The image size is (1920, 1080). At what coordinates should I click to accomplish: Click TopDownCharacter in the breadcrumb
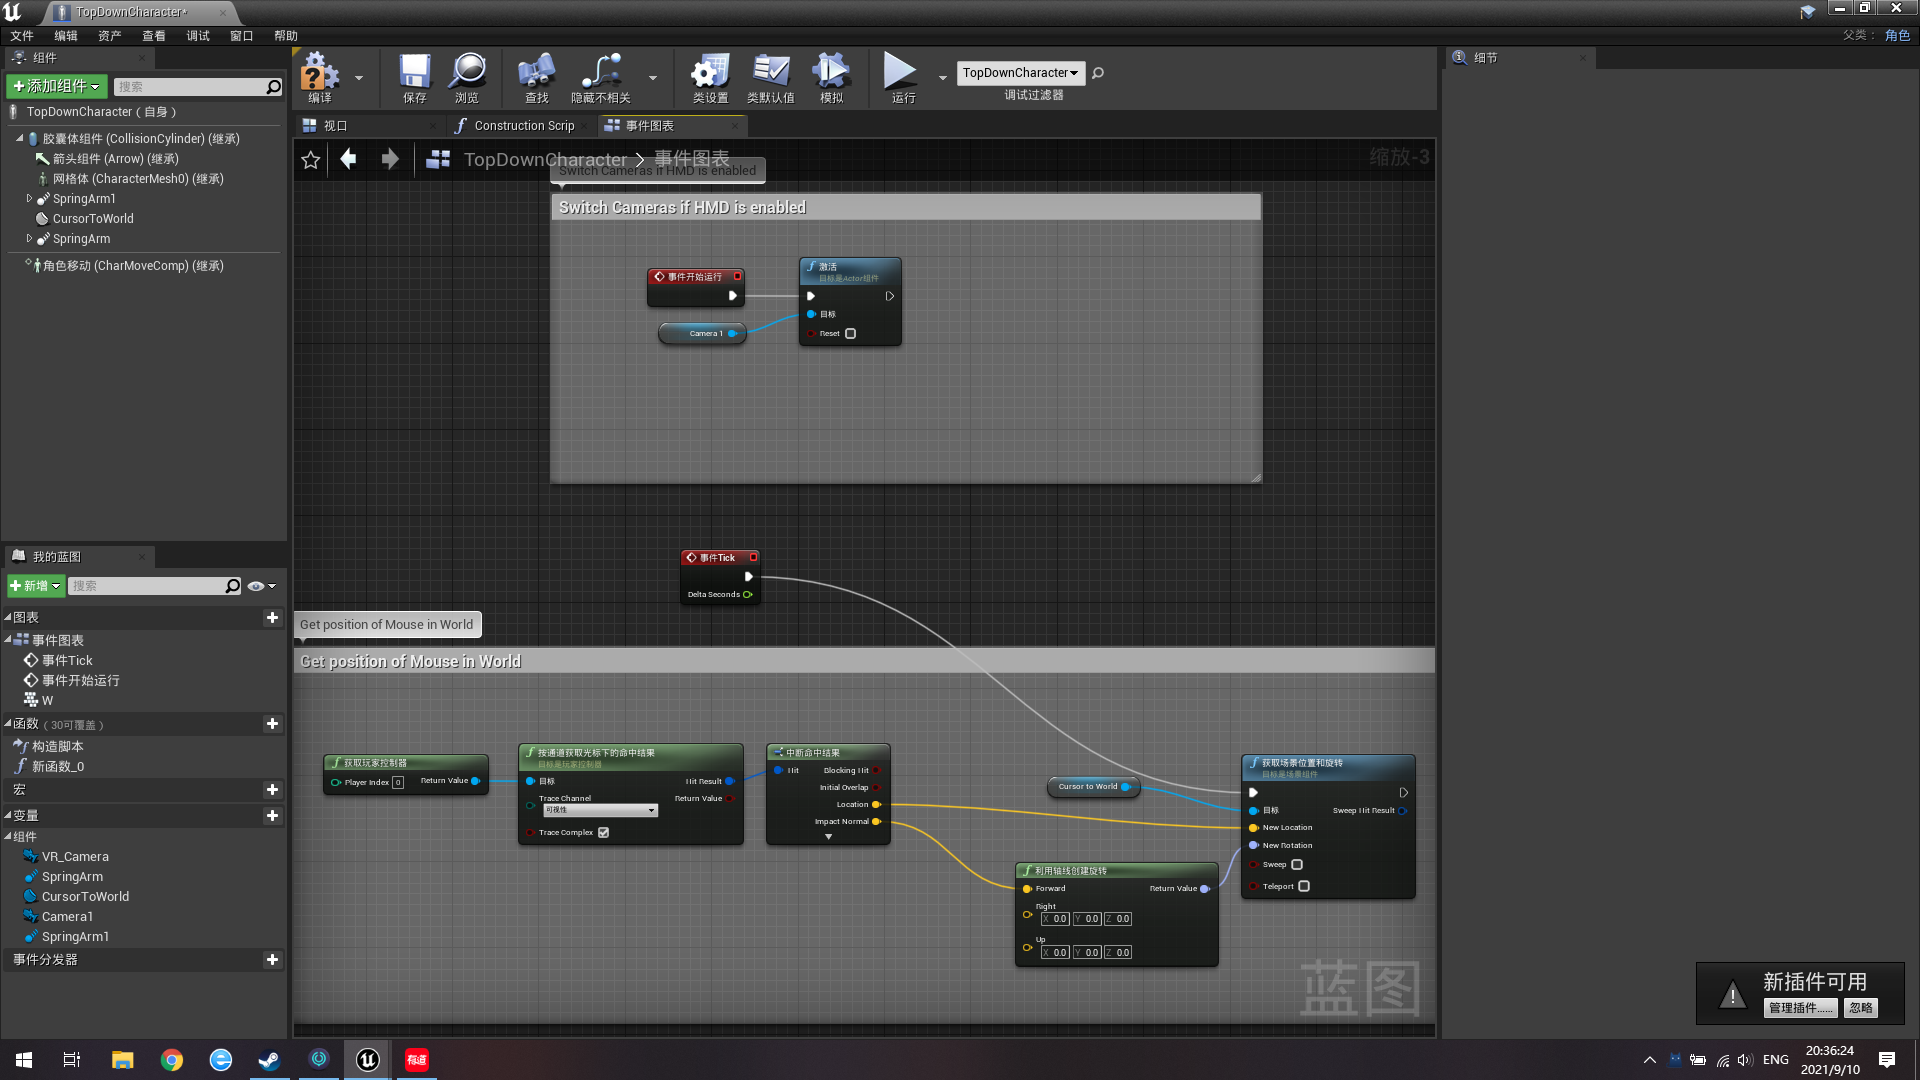pyautogui.click(x=545, y=160)
